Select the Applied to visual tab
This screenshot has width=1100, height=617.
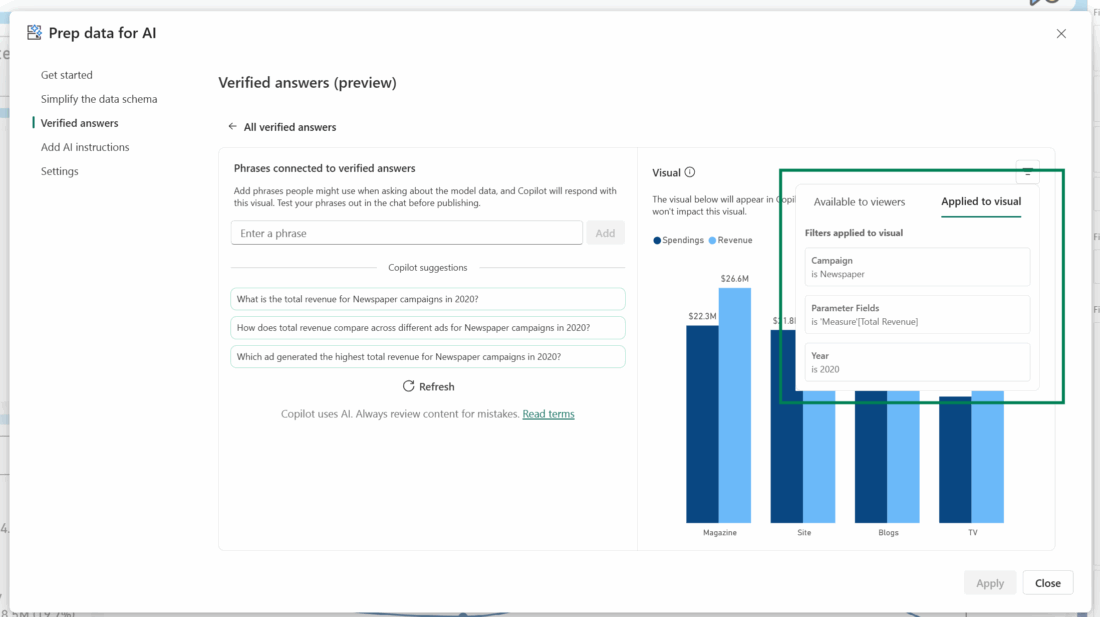coord(980,202)
